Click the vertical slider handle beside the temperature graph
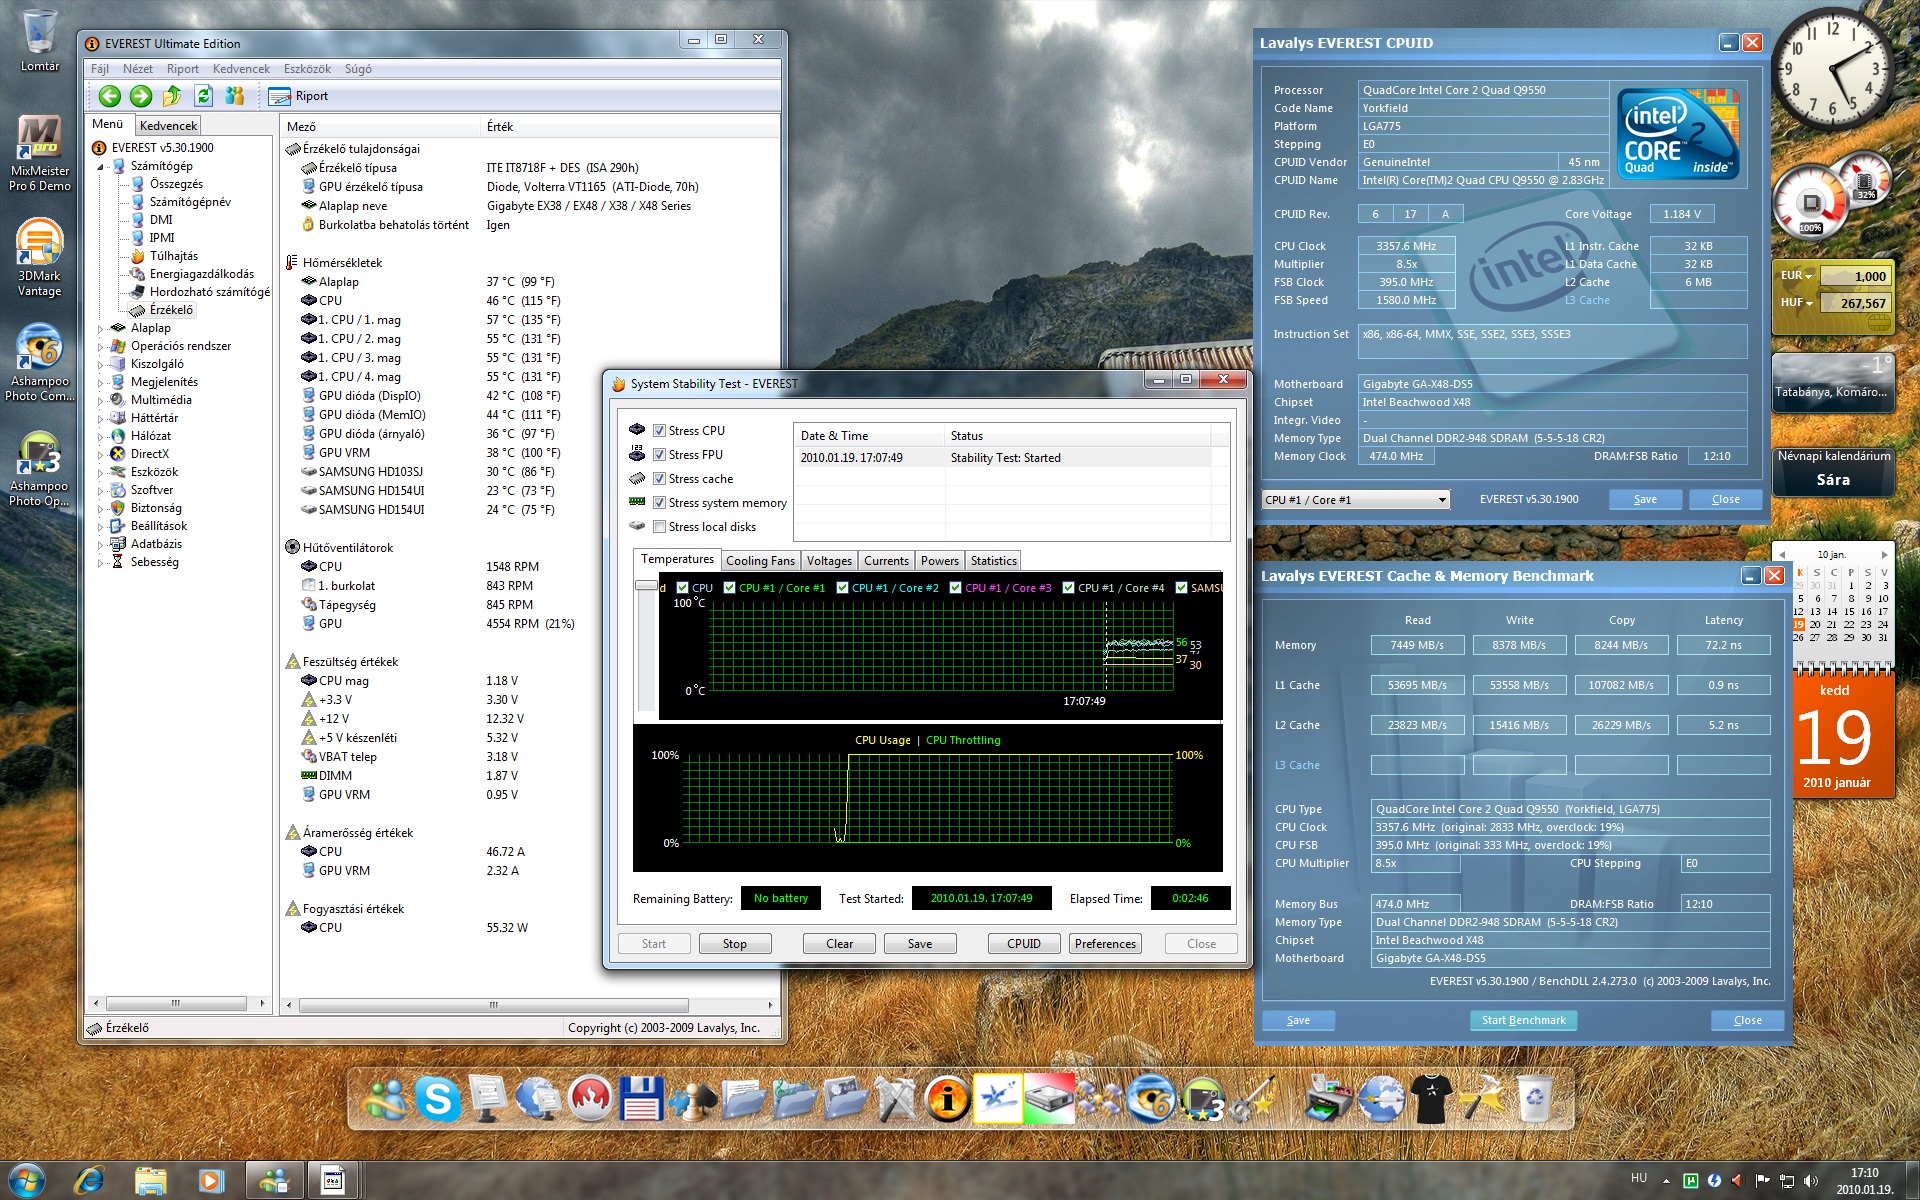The image size is (1920, 1200). 646,586
